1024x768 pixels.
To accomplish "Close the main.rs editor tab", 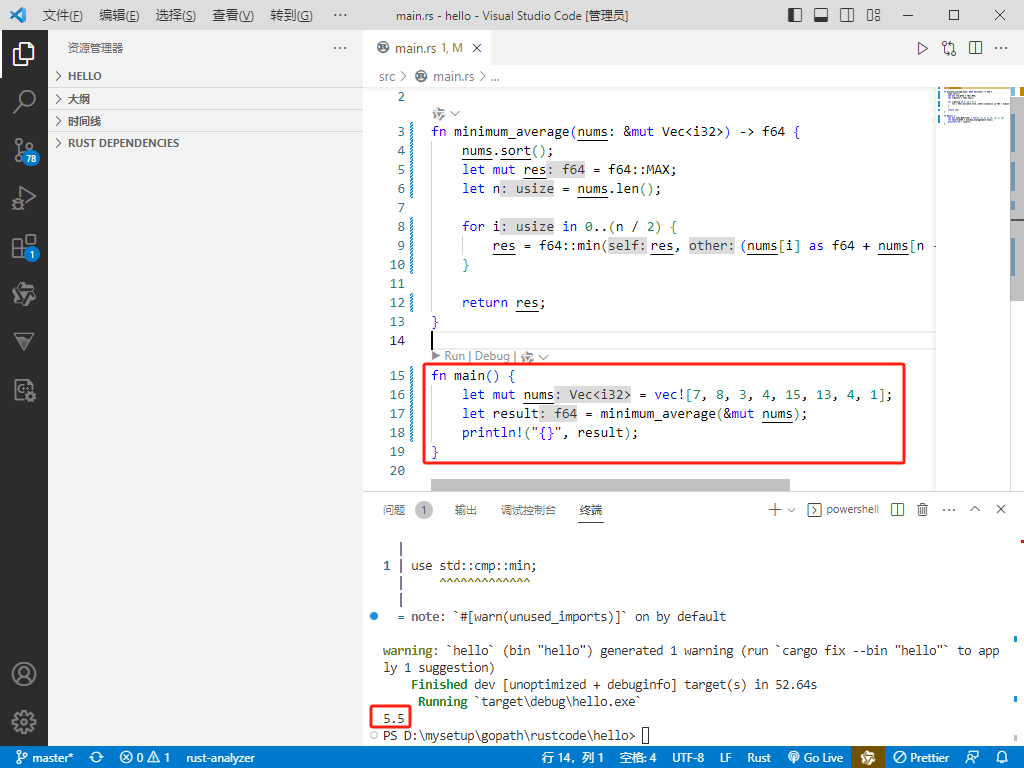I will [477, 48].
